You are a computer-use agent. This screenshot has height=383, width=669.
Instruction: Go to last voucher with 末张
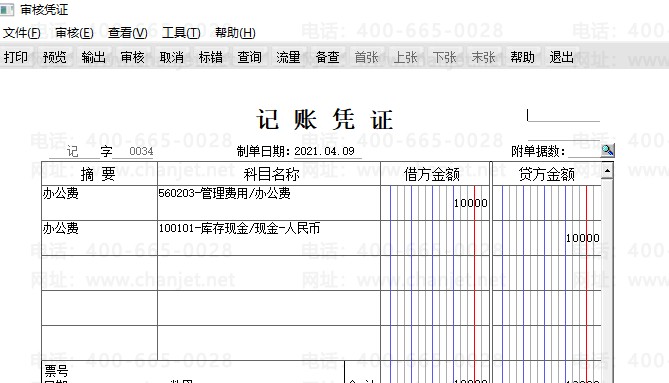coord(483,57)
